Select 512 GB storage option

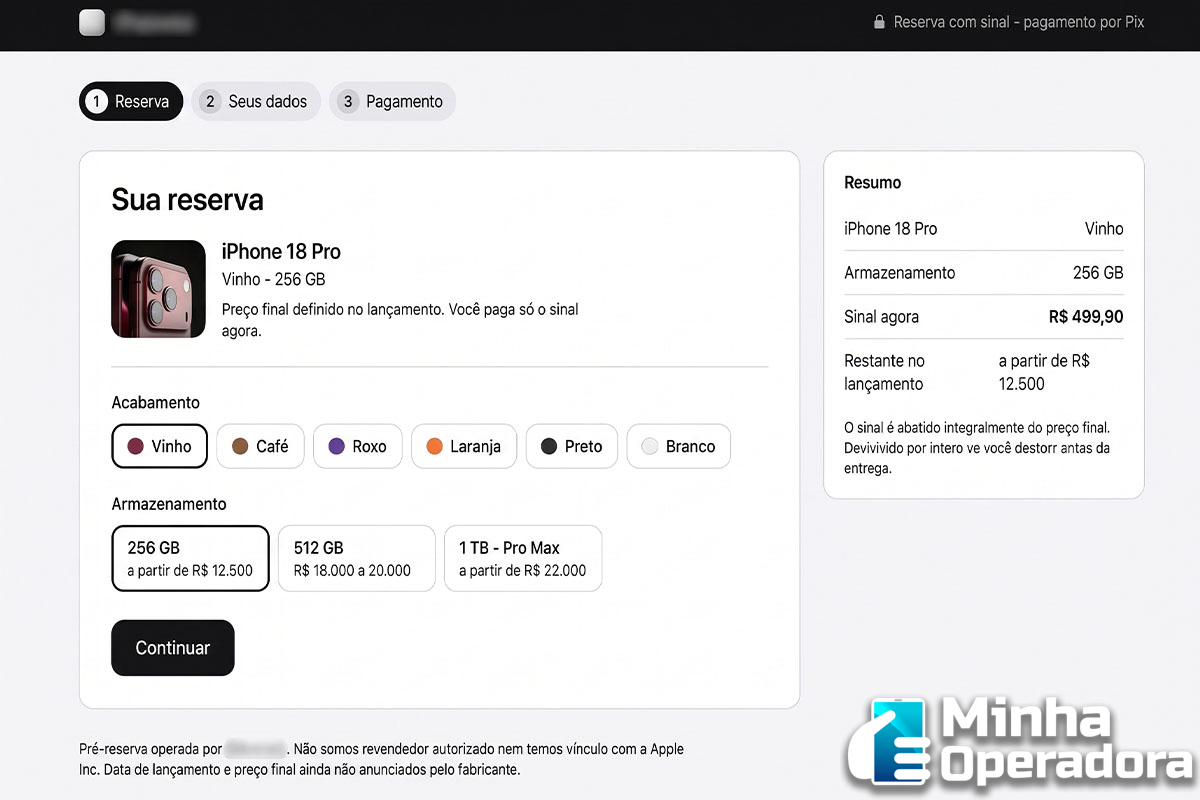[356, 558]
